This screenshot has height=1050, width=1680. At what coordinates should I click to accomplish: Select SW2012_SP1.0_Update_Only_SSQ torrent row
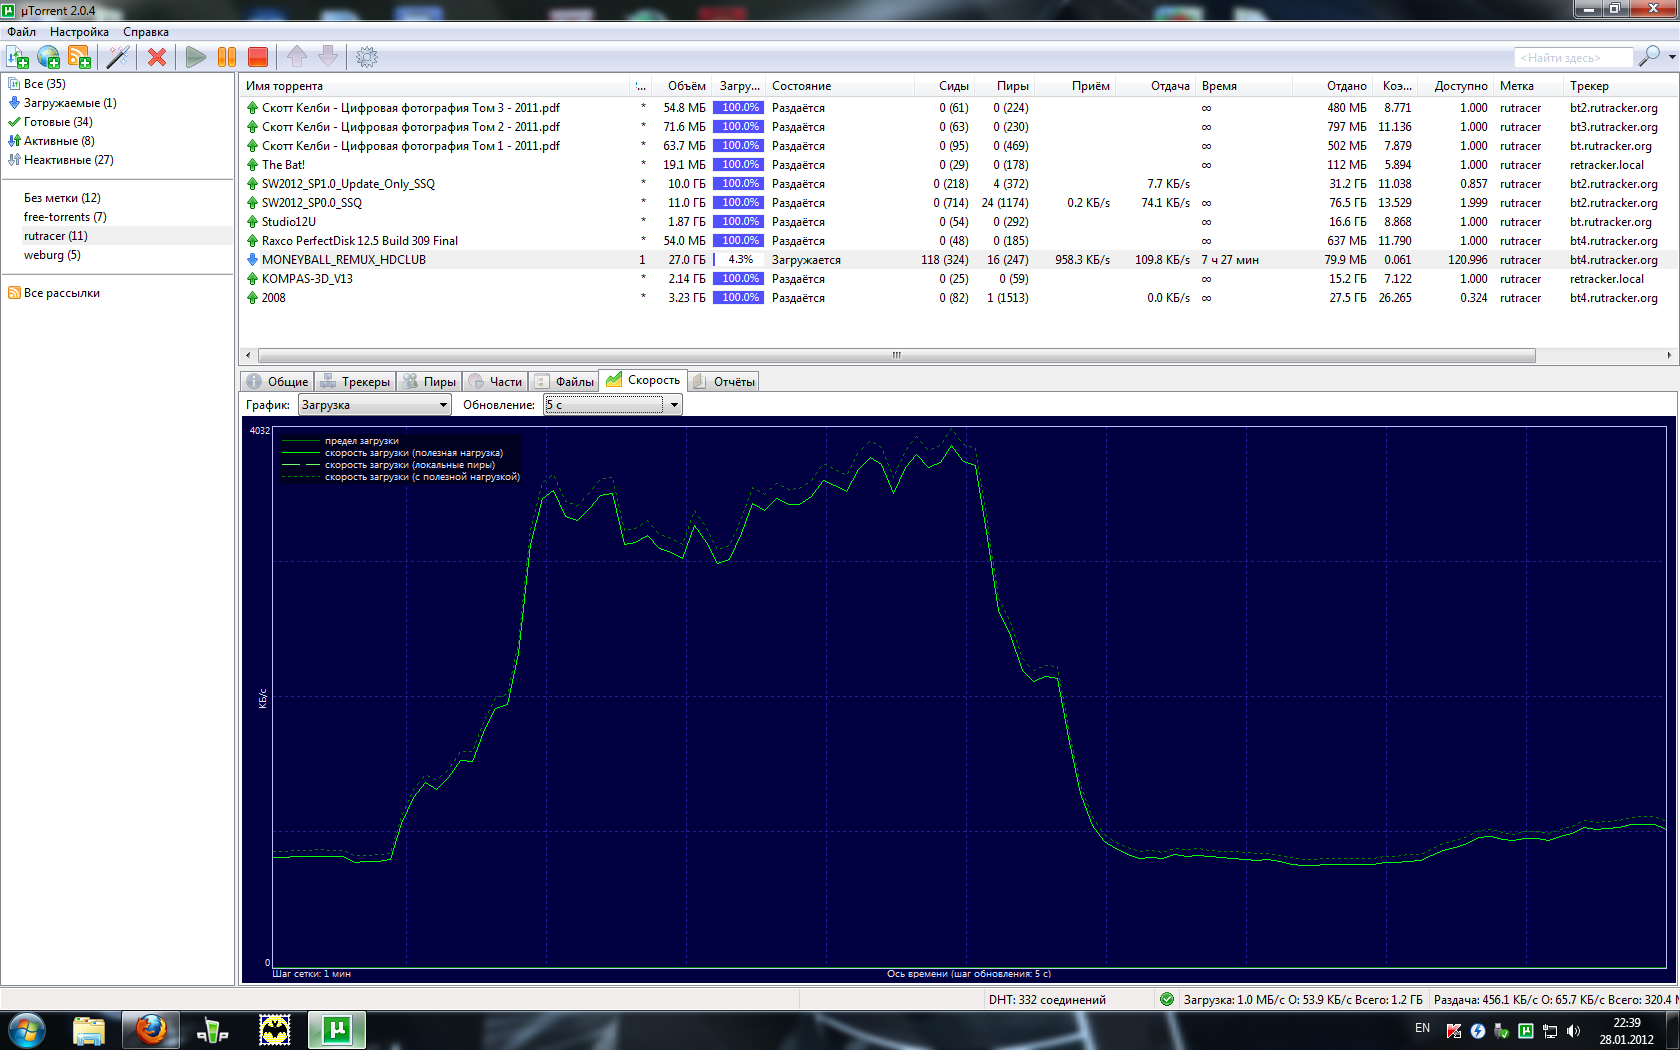958,184
